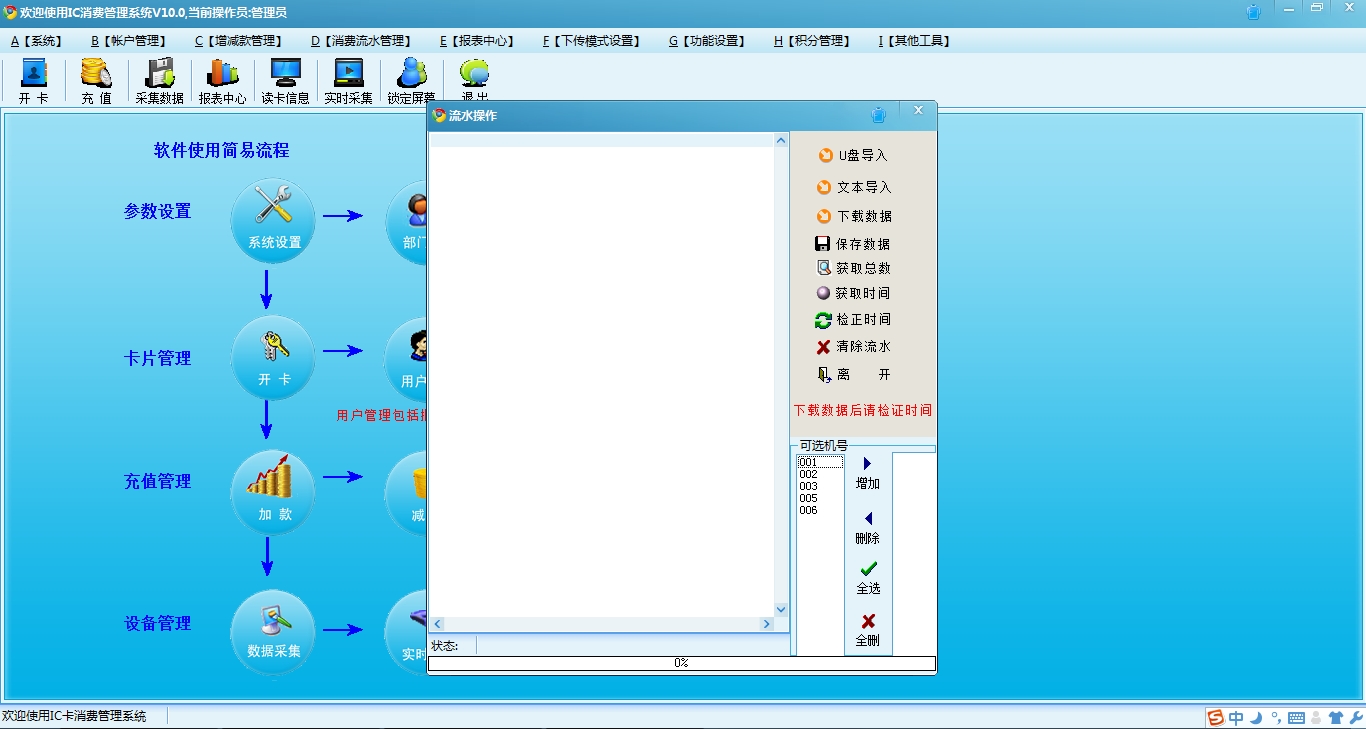Click the 增加 right arrow button
This screenshot has width=1366, height=729.
(x=867, y=472)
